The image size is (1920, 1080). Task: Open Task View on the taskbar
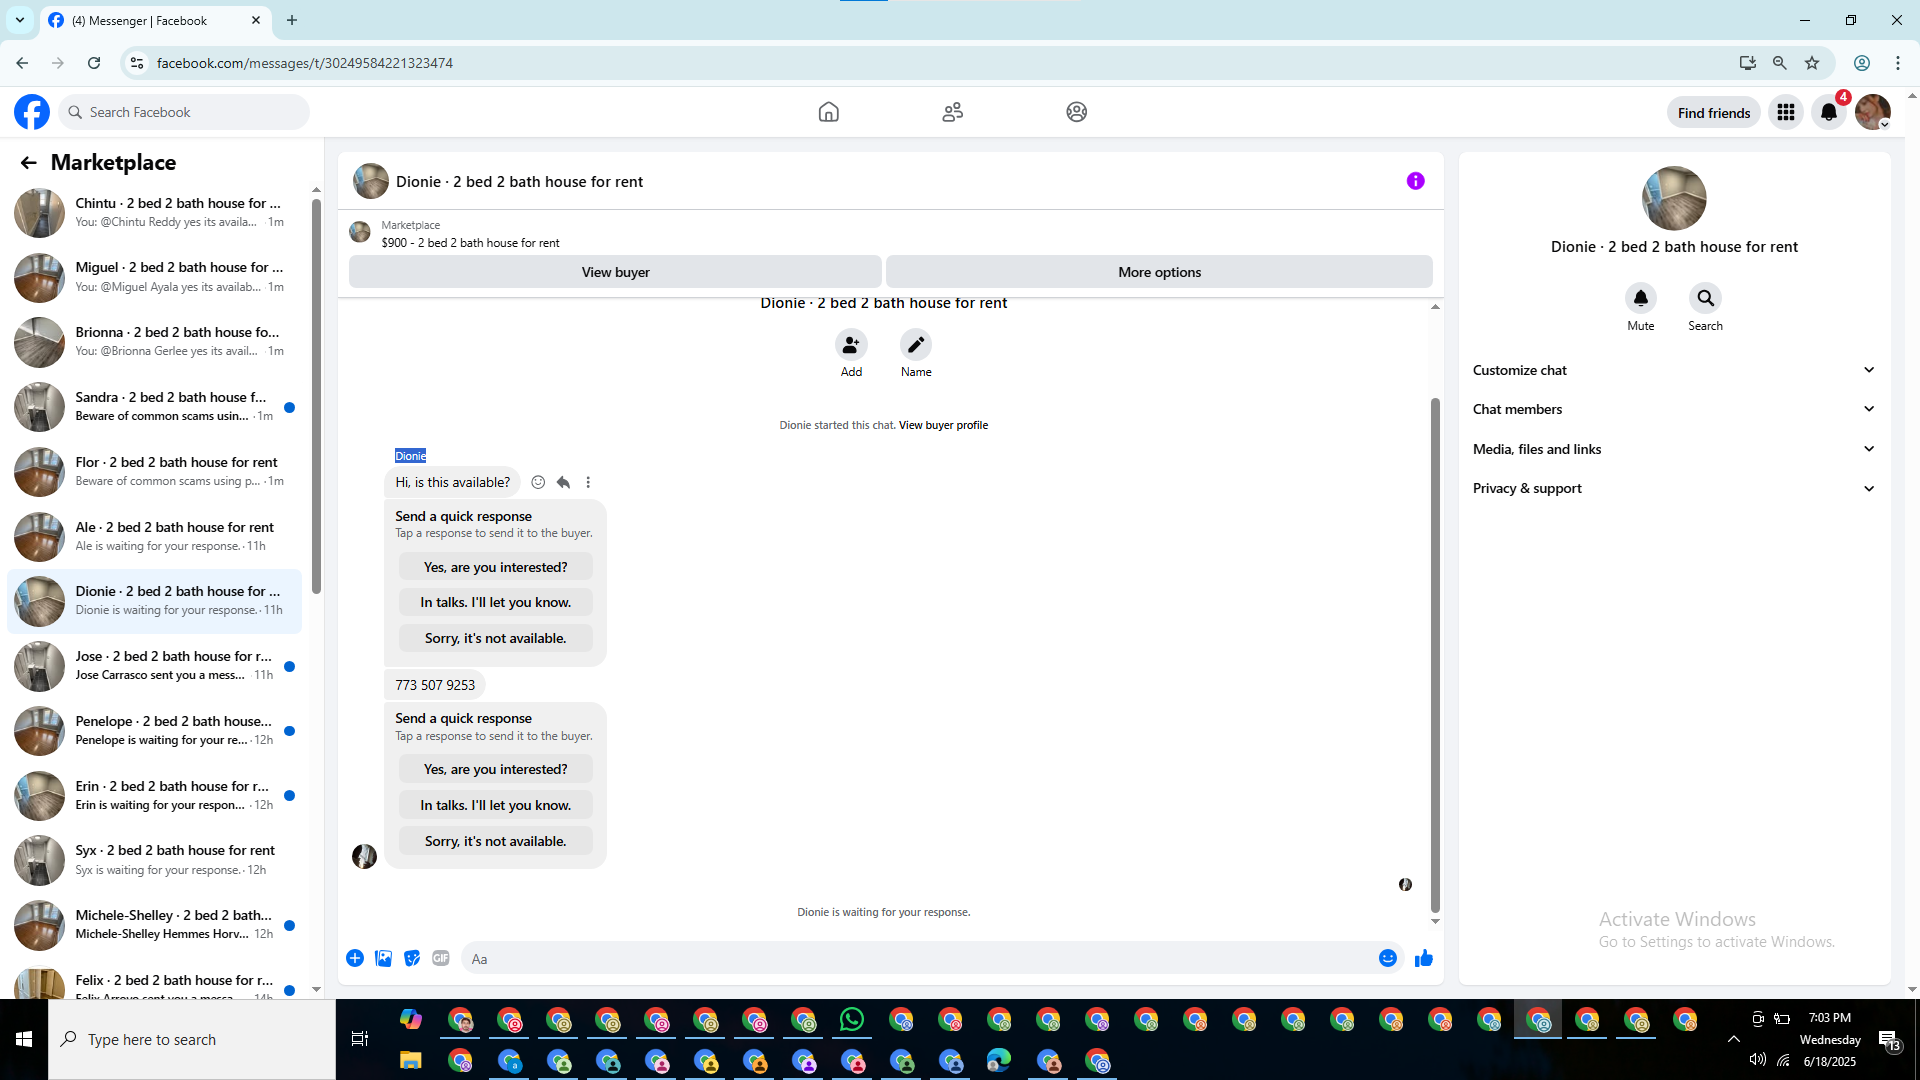tap(360, 1039)
